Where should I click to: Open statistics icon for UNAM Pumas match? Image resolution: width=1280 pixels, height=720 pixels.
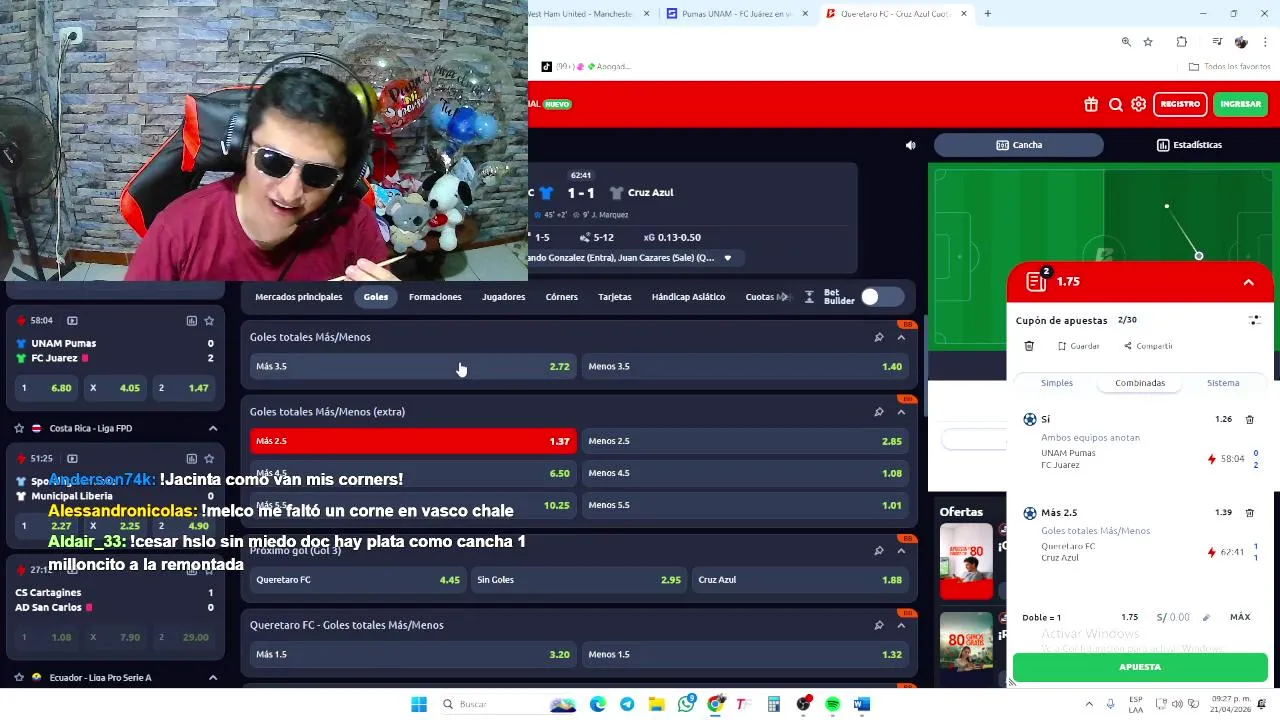click(x=191, y=320)
